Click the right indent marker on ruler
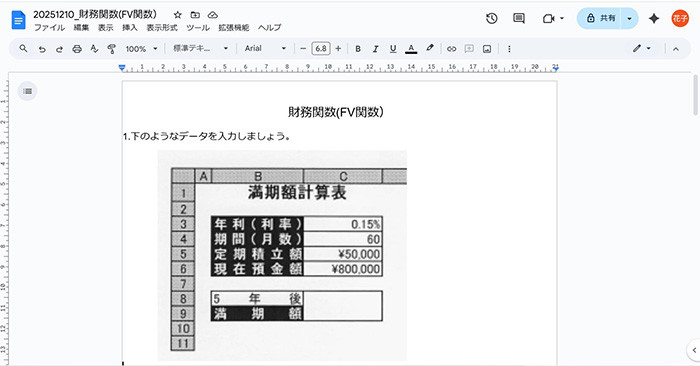 click(556, 68)
